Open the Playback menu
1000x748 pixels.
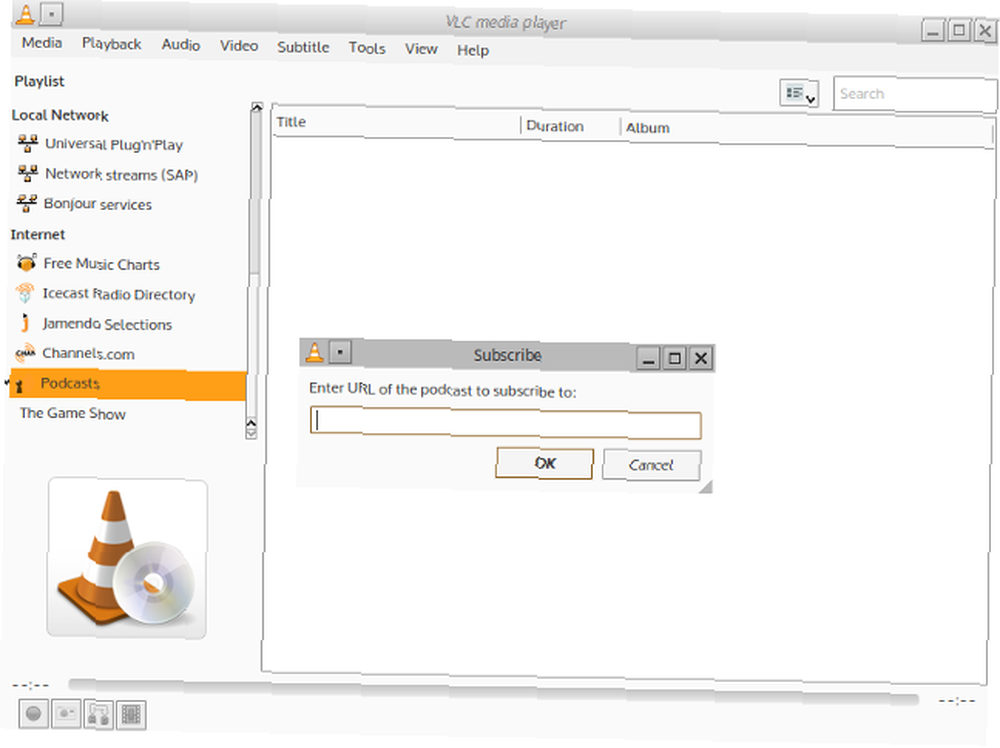[x=112, y=44]
